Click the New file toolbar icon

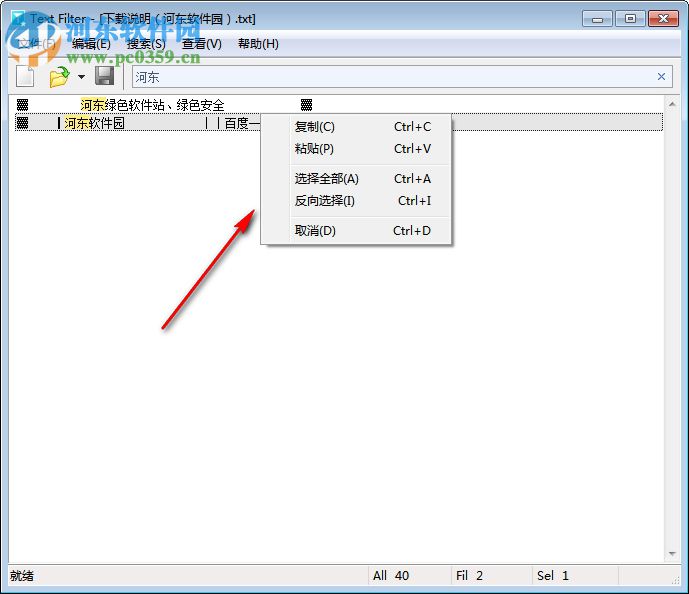(25, 76)
